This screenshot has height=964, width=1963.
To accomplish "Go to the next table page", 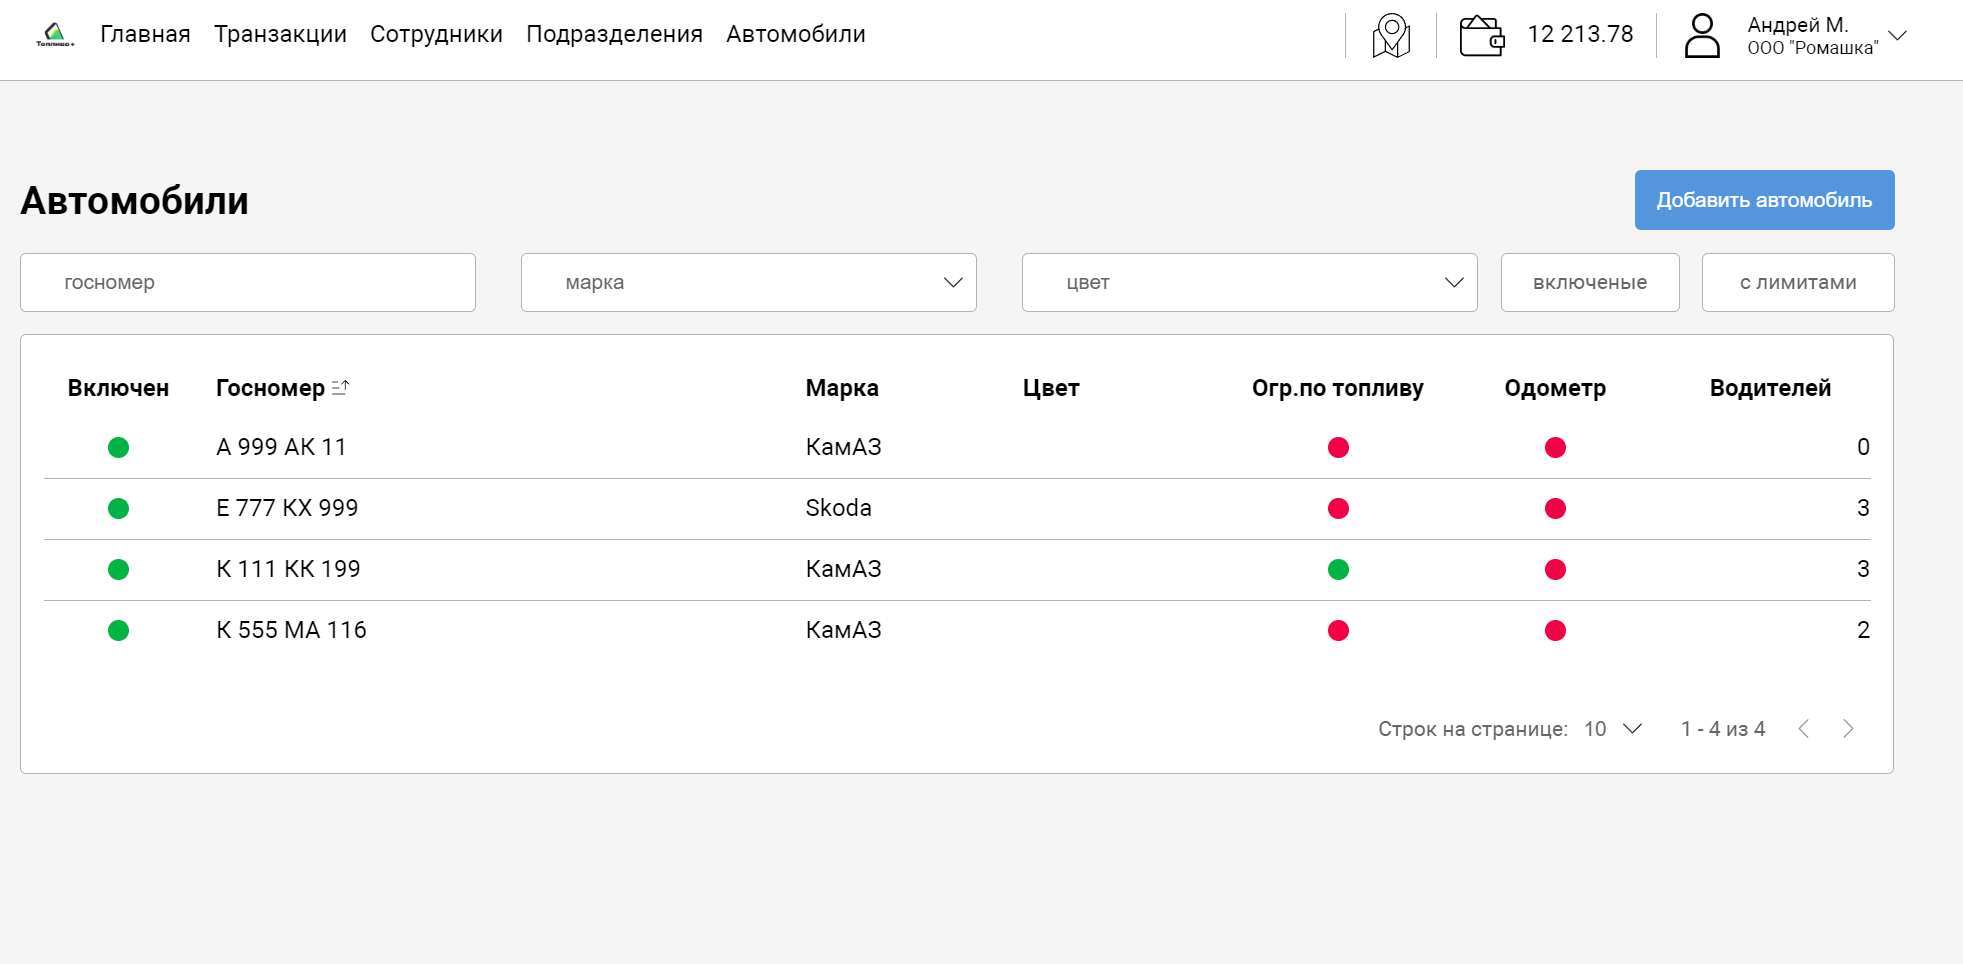I will 1848,729.
